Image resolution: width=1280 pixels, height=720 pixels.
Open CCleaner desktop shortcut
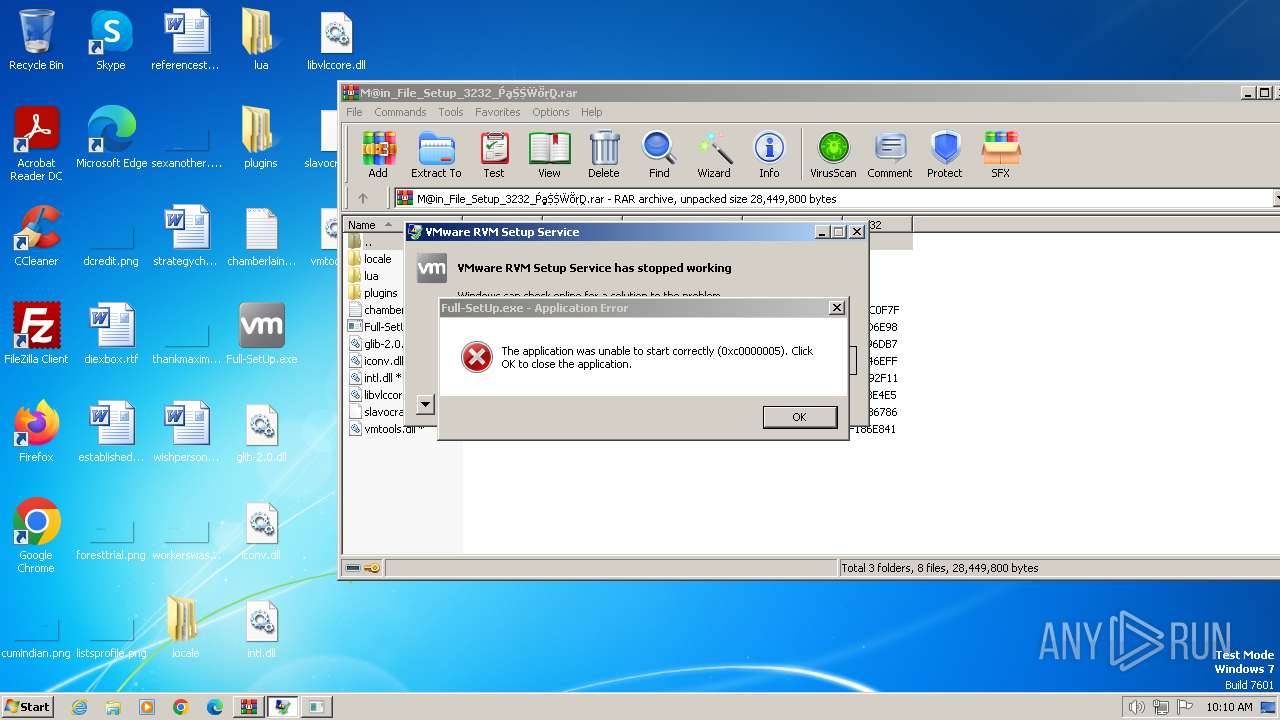tap(36, 236)
